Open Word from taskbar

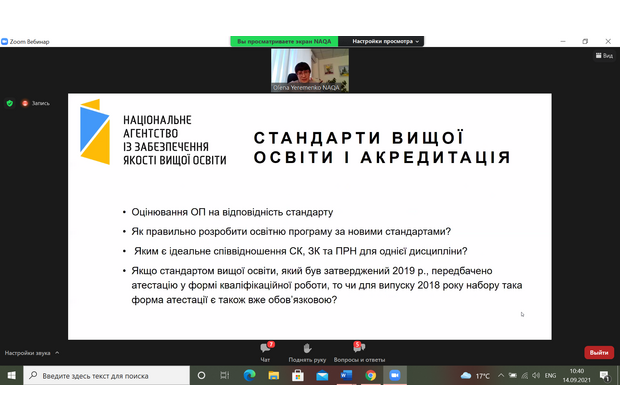click(346, 375)
